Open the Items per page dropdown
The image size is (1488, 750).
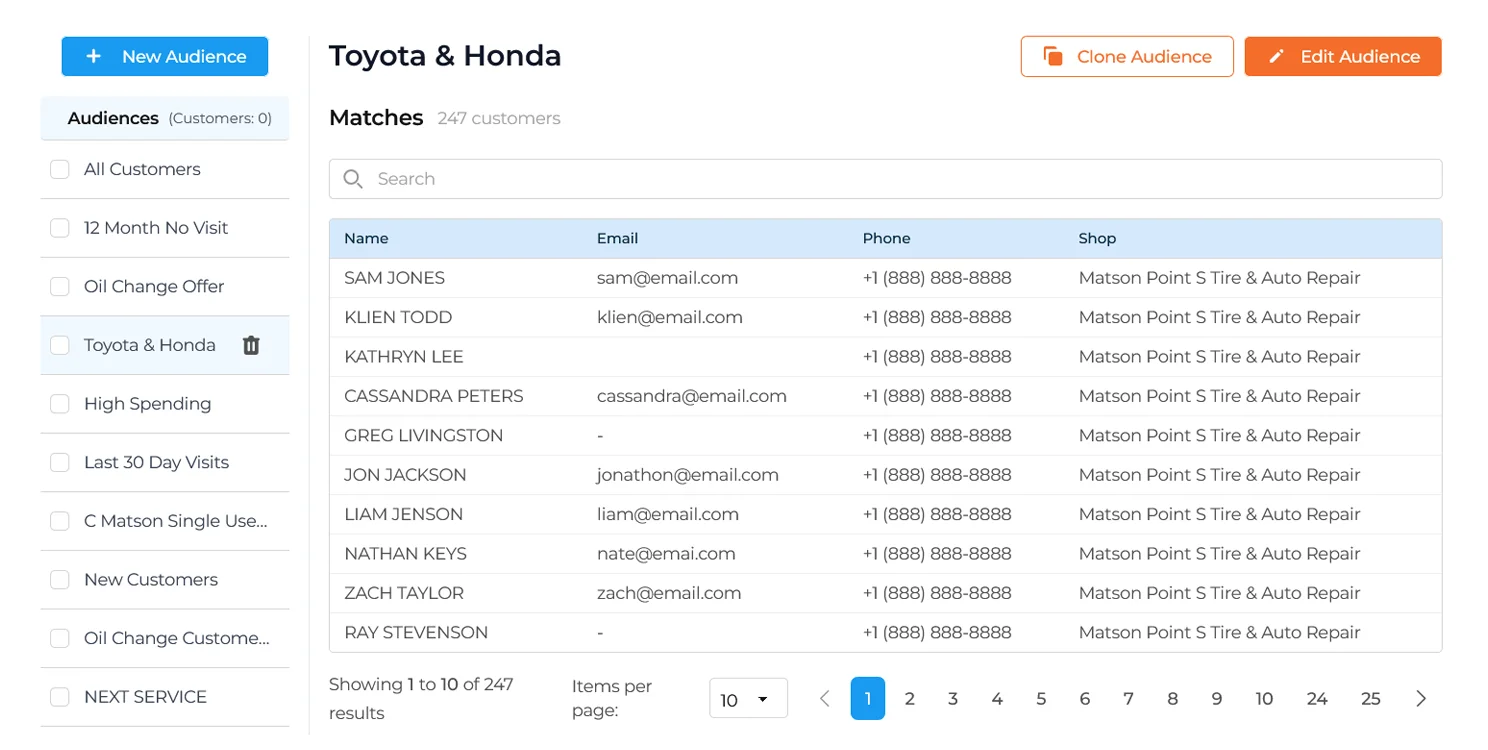tap(747, 699)
